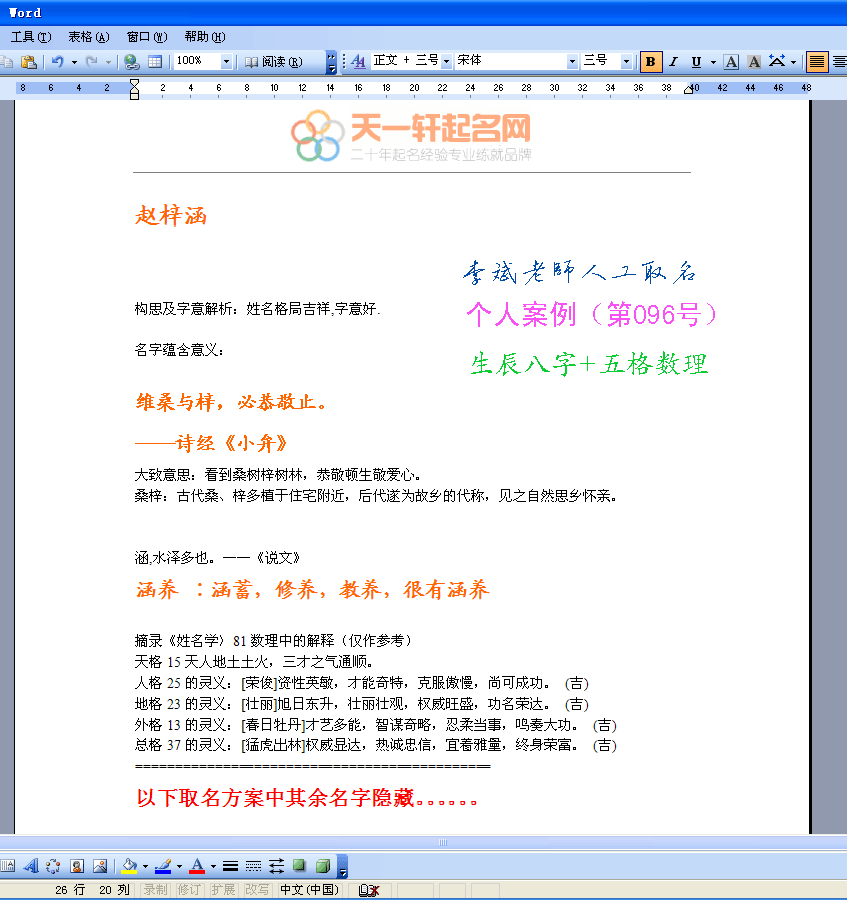
Task: Insert a diagram or organization chart icon
Action: 53,866
